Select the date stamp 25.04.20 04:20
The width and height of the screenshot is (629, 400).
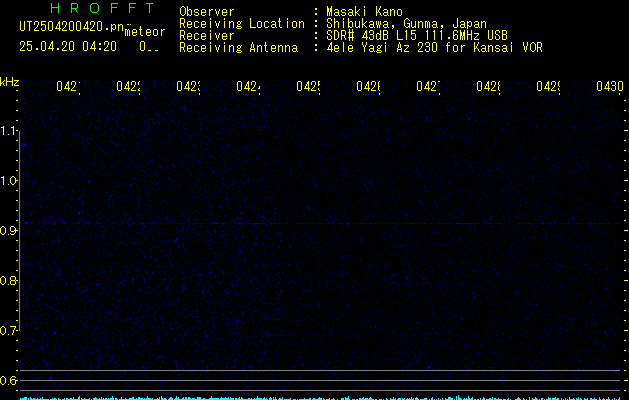point(68,47)
